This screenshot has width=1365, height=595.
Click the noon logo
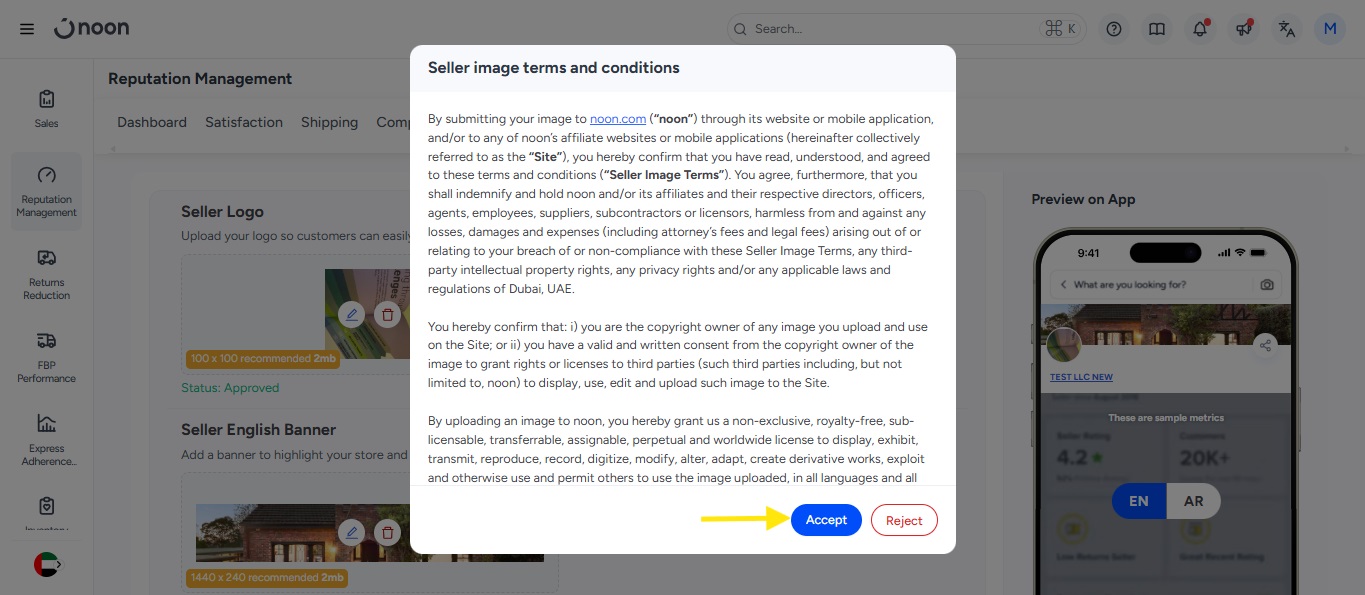(92, 28)
